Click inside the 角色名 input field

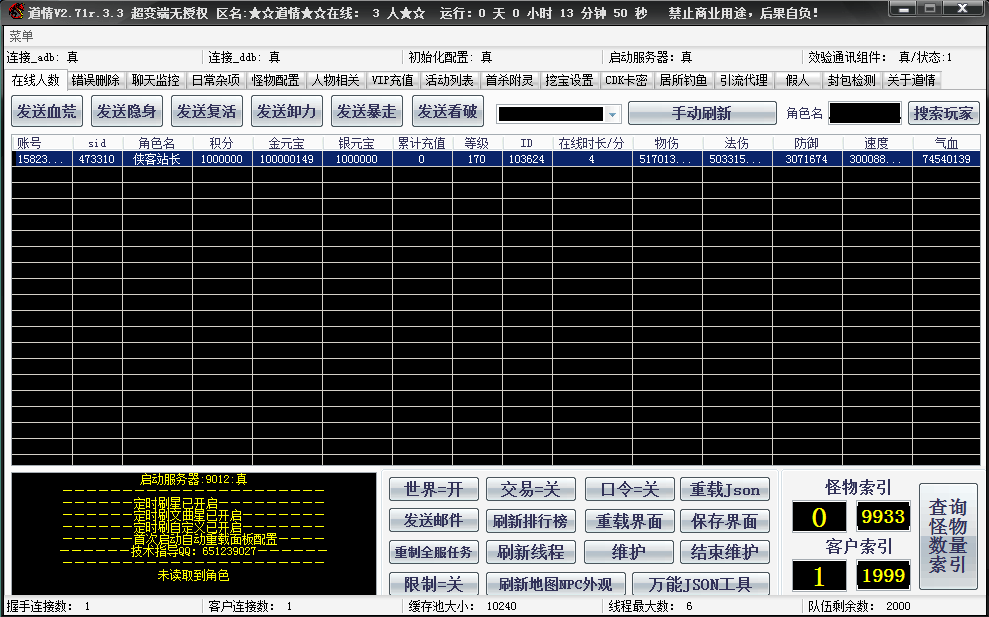(x=863, y=113)
